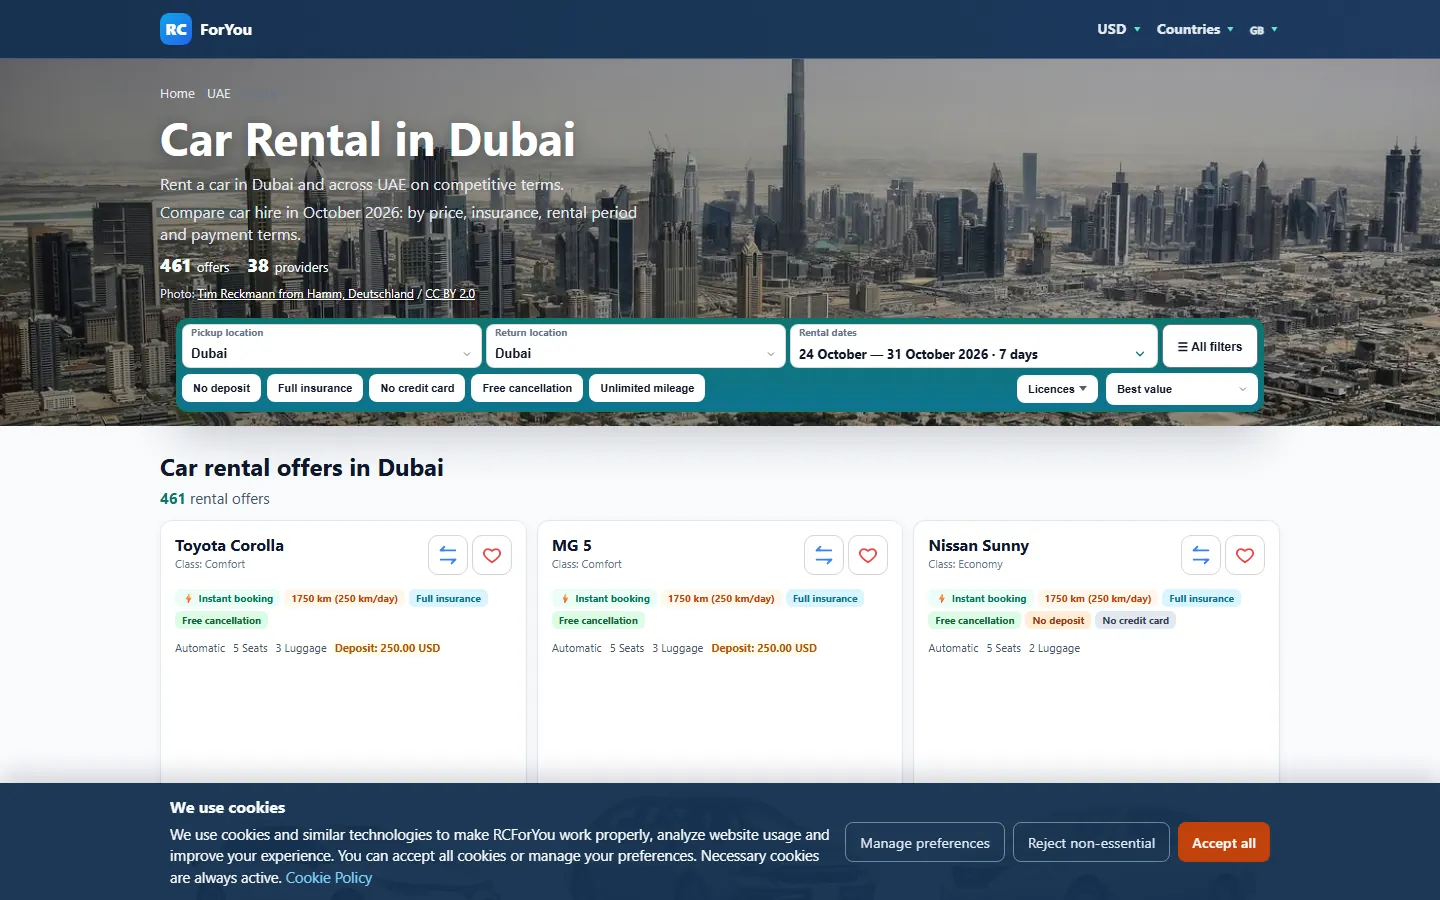Click the MG 5 car title
The width and height of the screenshot is (1440, 900).
click(572, 545)
